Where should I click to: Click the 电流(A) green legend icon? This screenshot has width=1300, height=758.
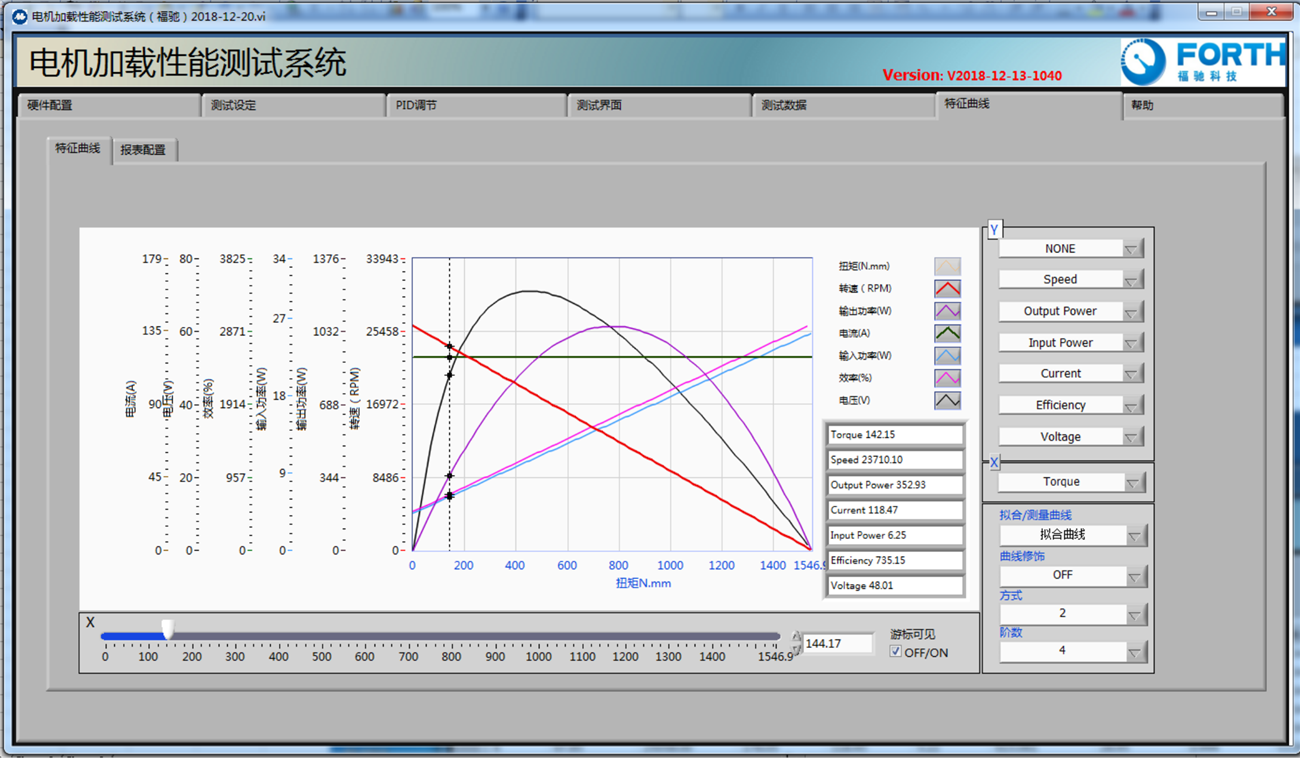pos(947,333)
